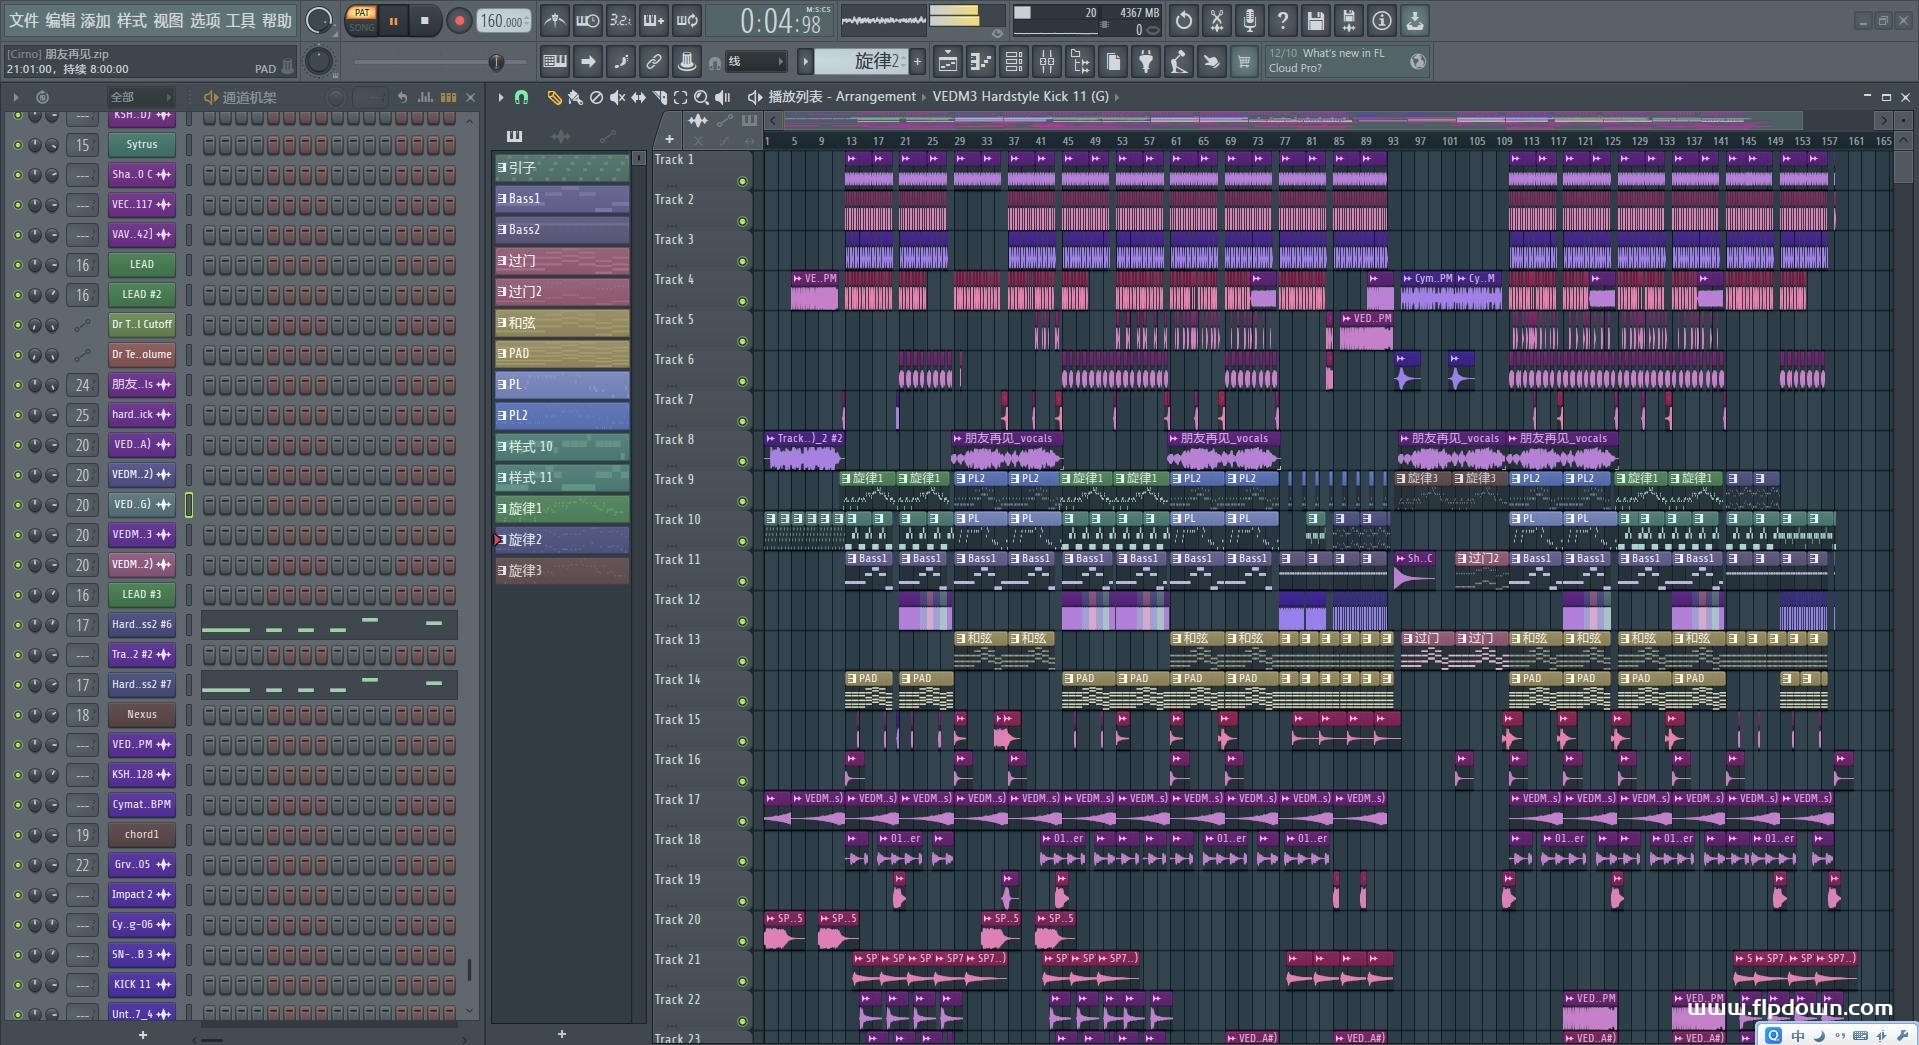This screenshot has width=1919, height=1045.
Task: Open the 工具 menu
Action: [240, 20]
